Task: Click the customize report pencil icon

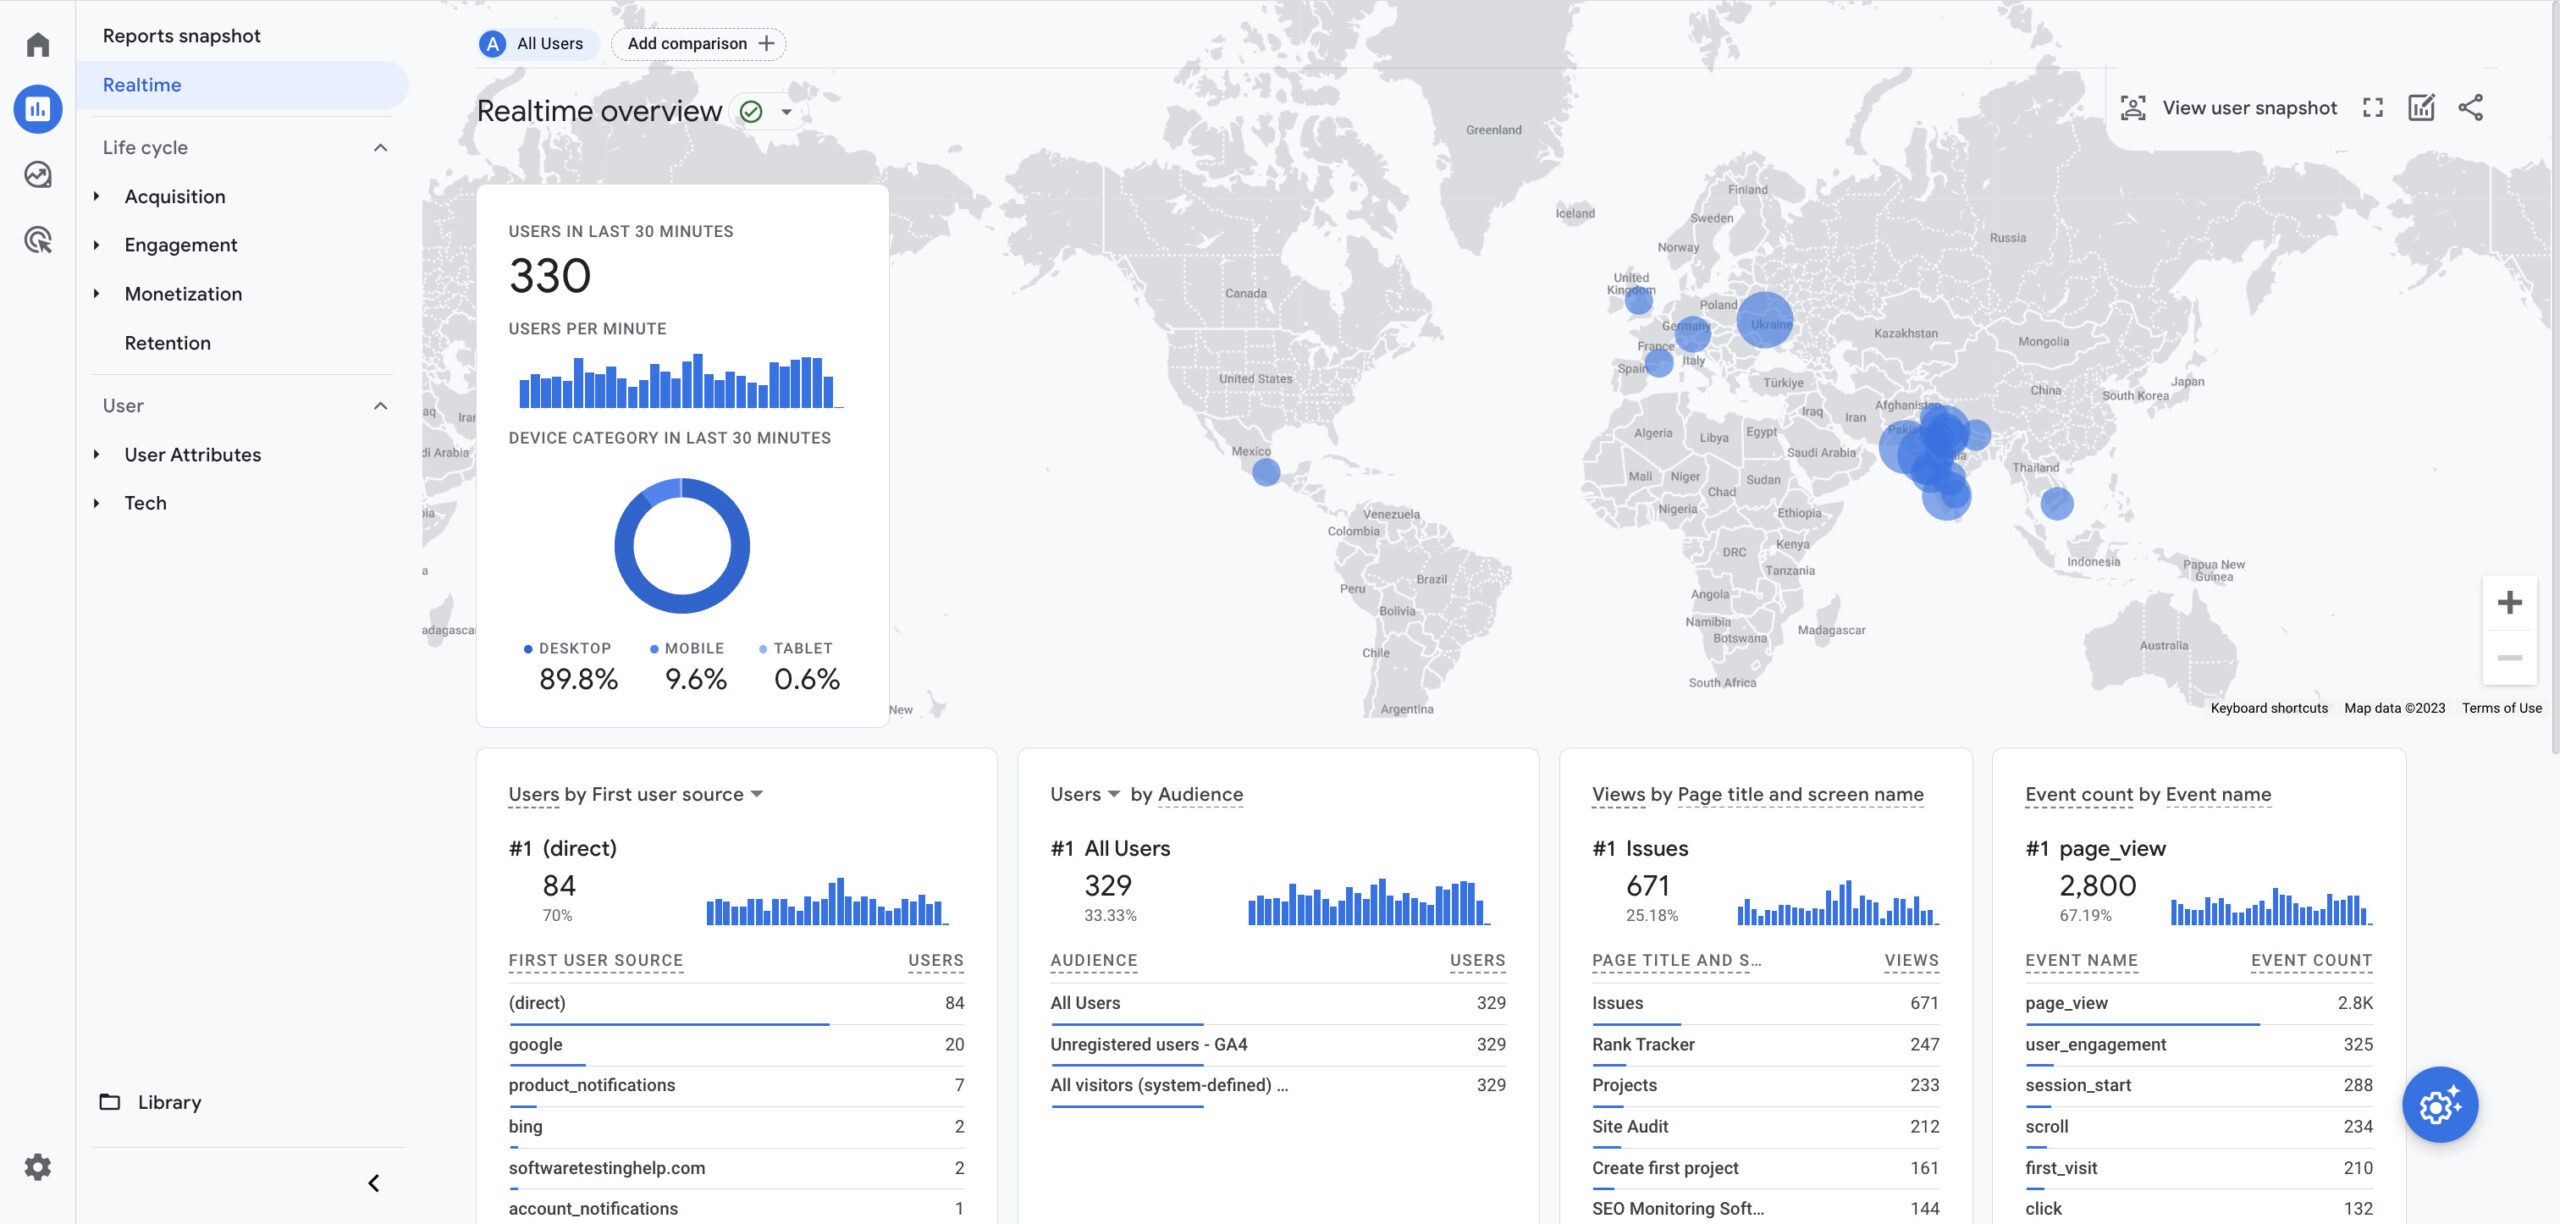Action: 2421,108
